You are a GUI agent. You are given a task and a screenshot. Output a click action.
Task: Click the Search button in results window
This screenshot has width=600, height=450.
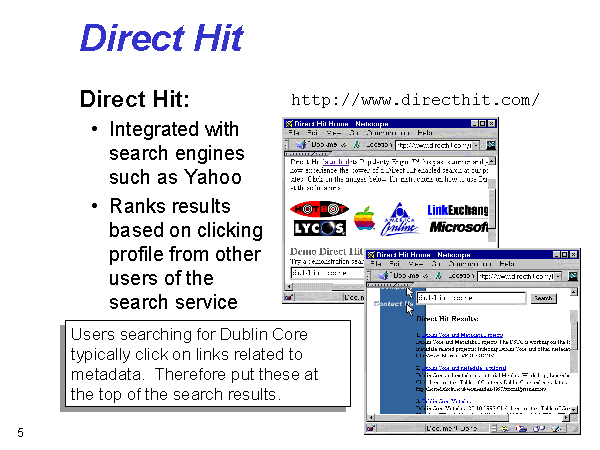point(544,298)
